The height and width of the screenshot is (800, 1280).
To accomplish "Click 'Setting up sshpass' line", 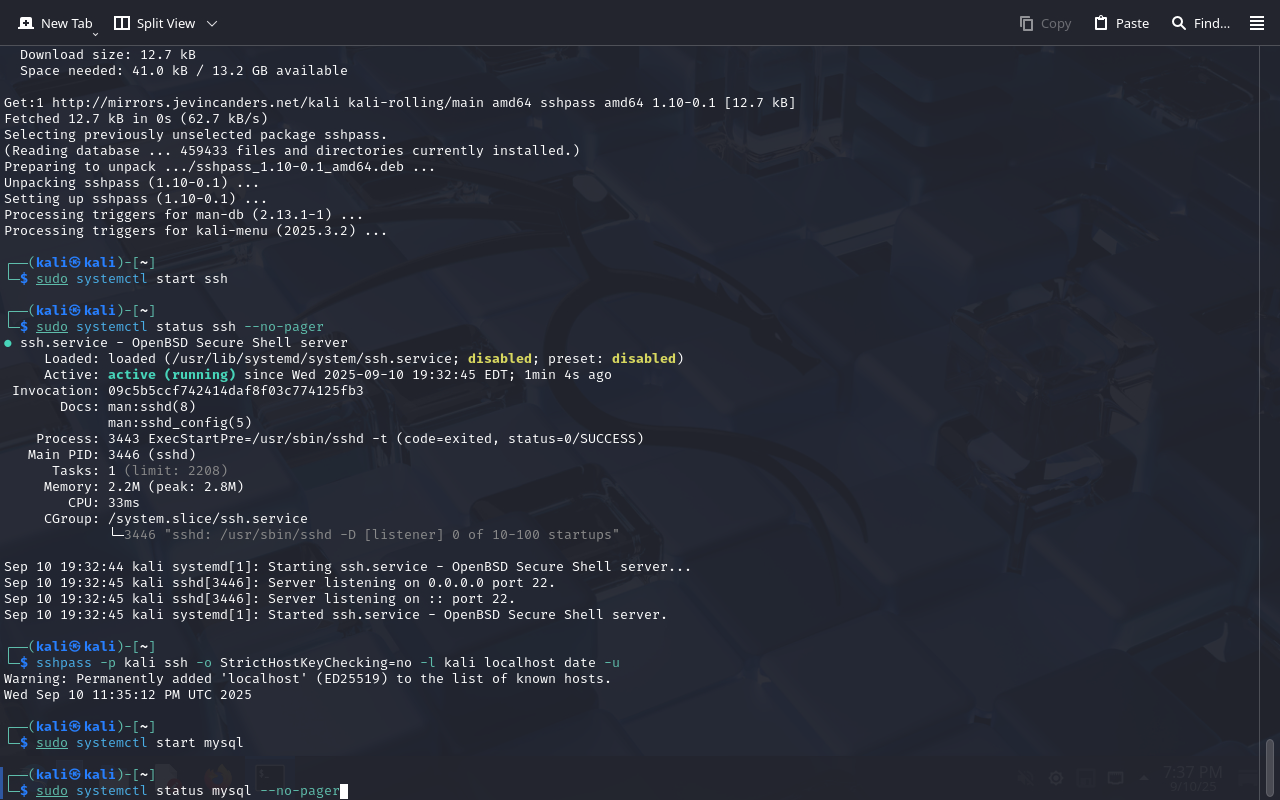I will pyautogui.click(x=136, y=199).
